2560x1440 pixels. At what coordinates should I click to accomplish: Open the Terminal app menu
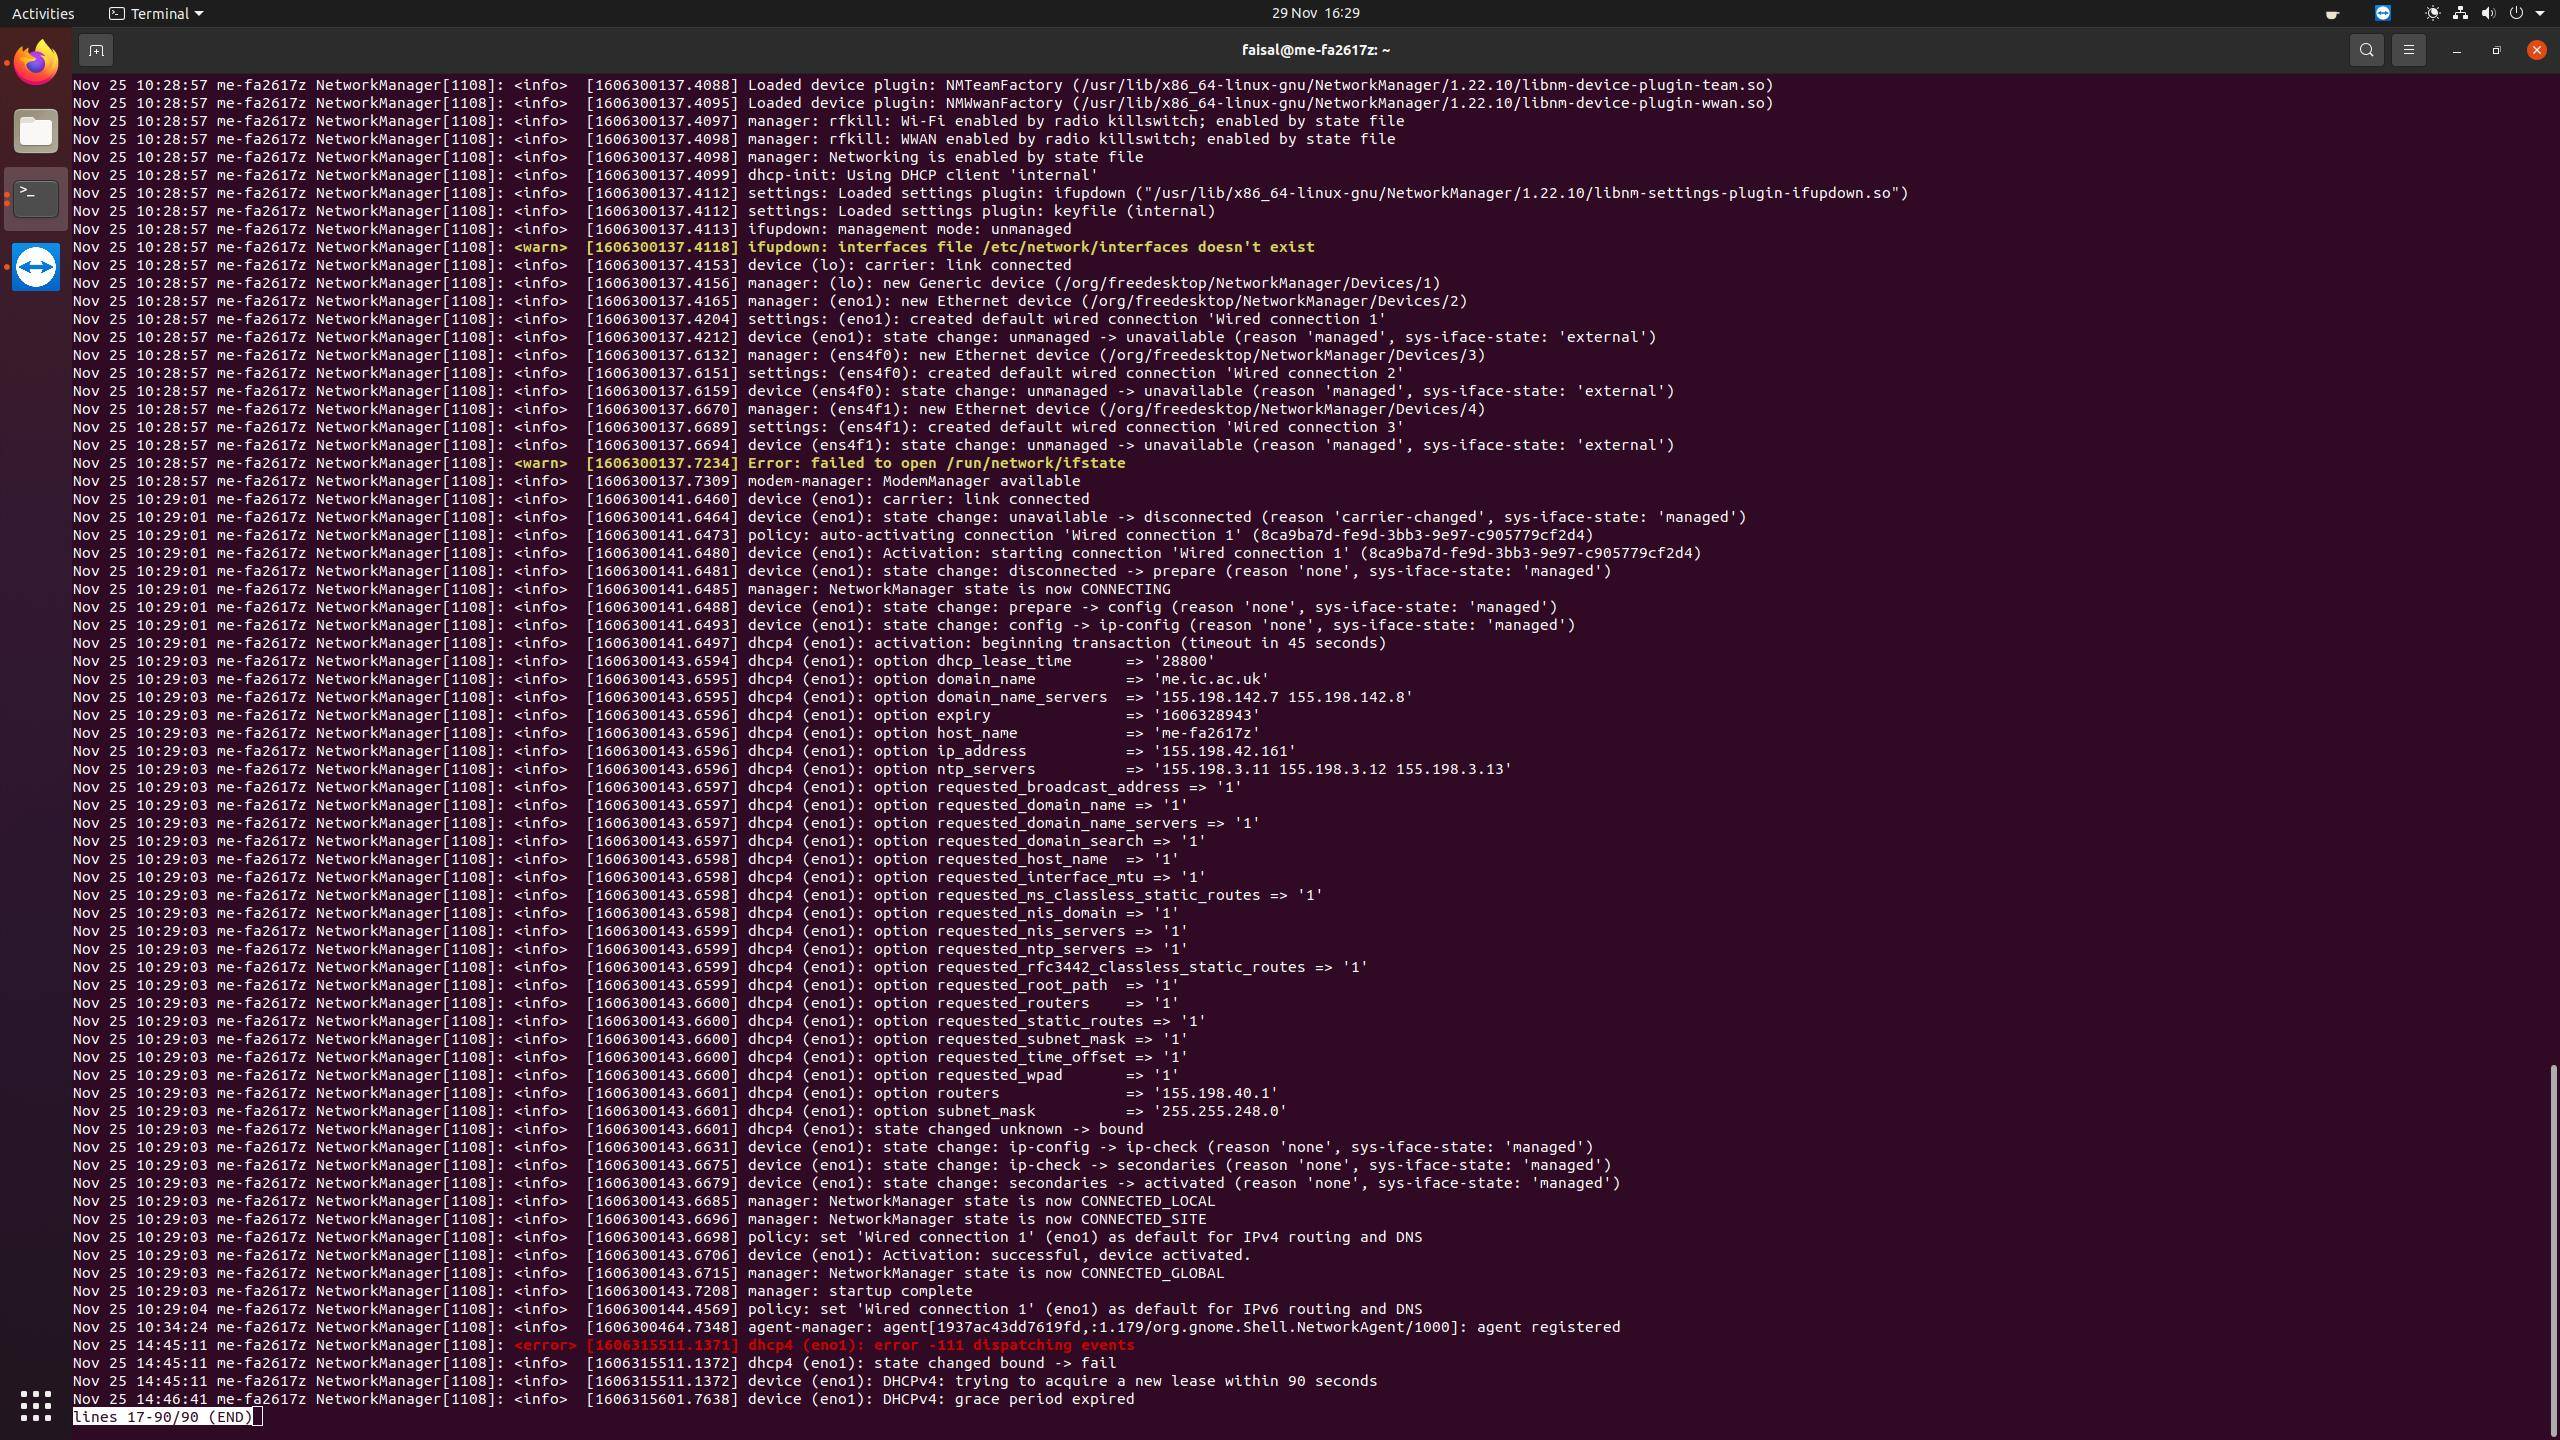point(156,13)
